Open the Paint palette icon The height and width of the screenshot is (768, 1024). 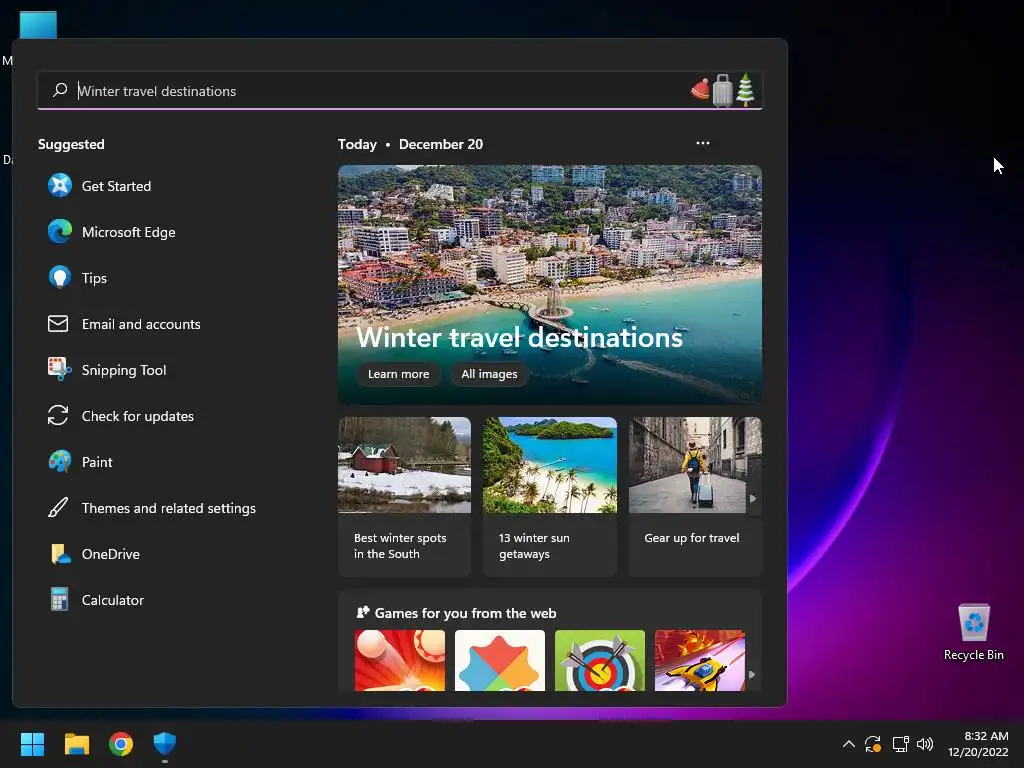click(x=59, y=462)
